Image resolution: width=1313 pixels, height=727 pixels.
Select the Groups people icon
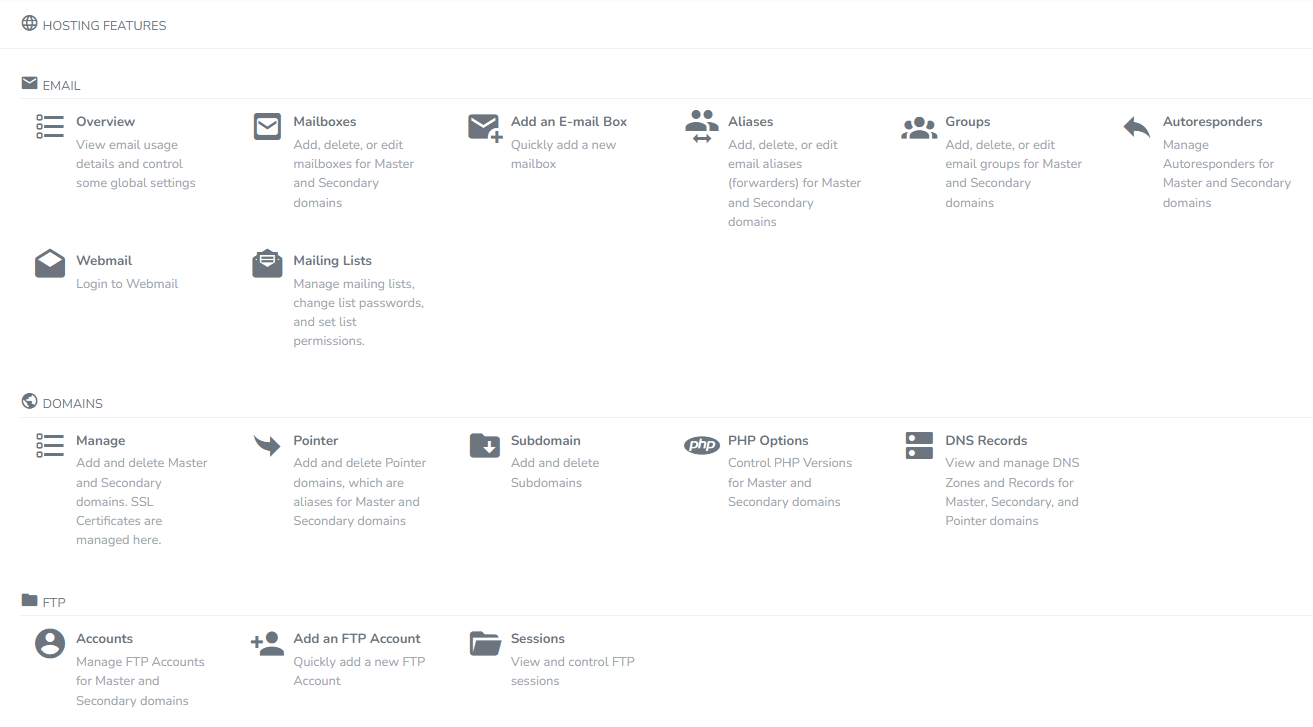click(918, 126)
